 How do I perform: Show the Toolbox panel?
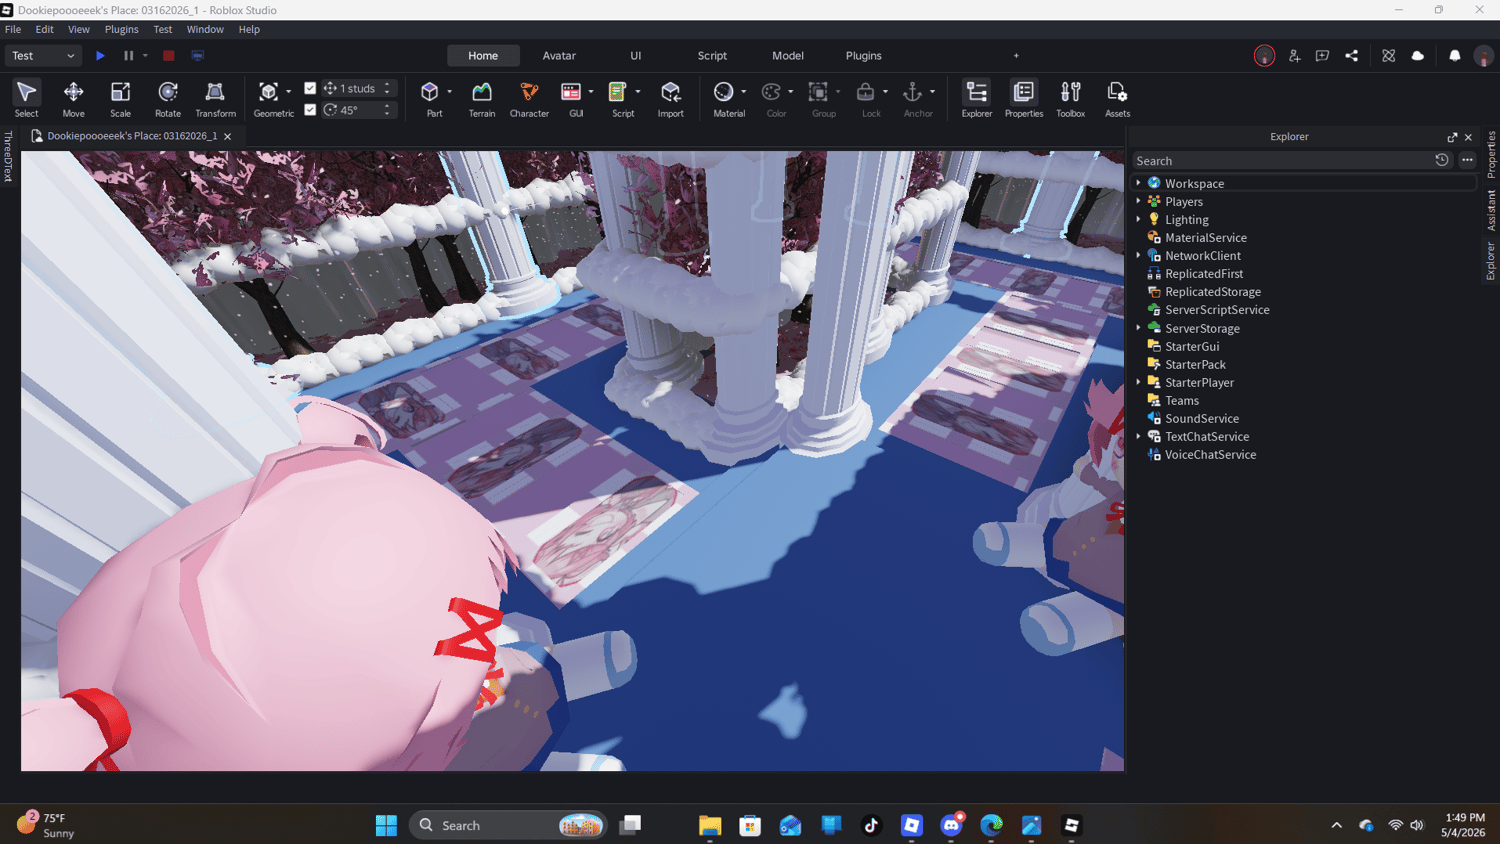coord(1070,99)
